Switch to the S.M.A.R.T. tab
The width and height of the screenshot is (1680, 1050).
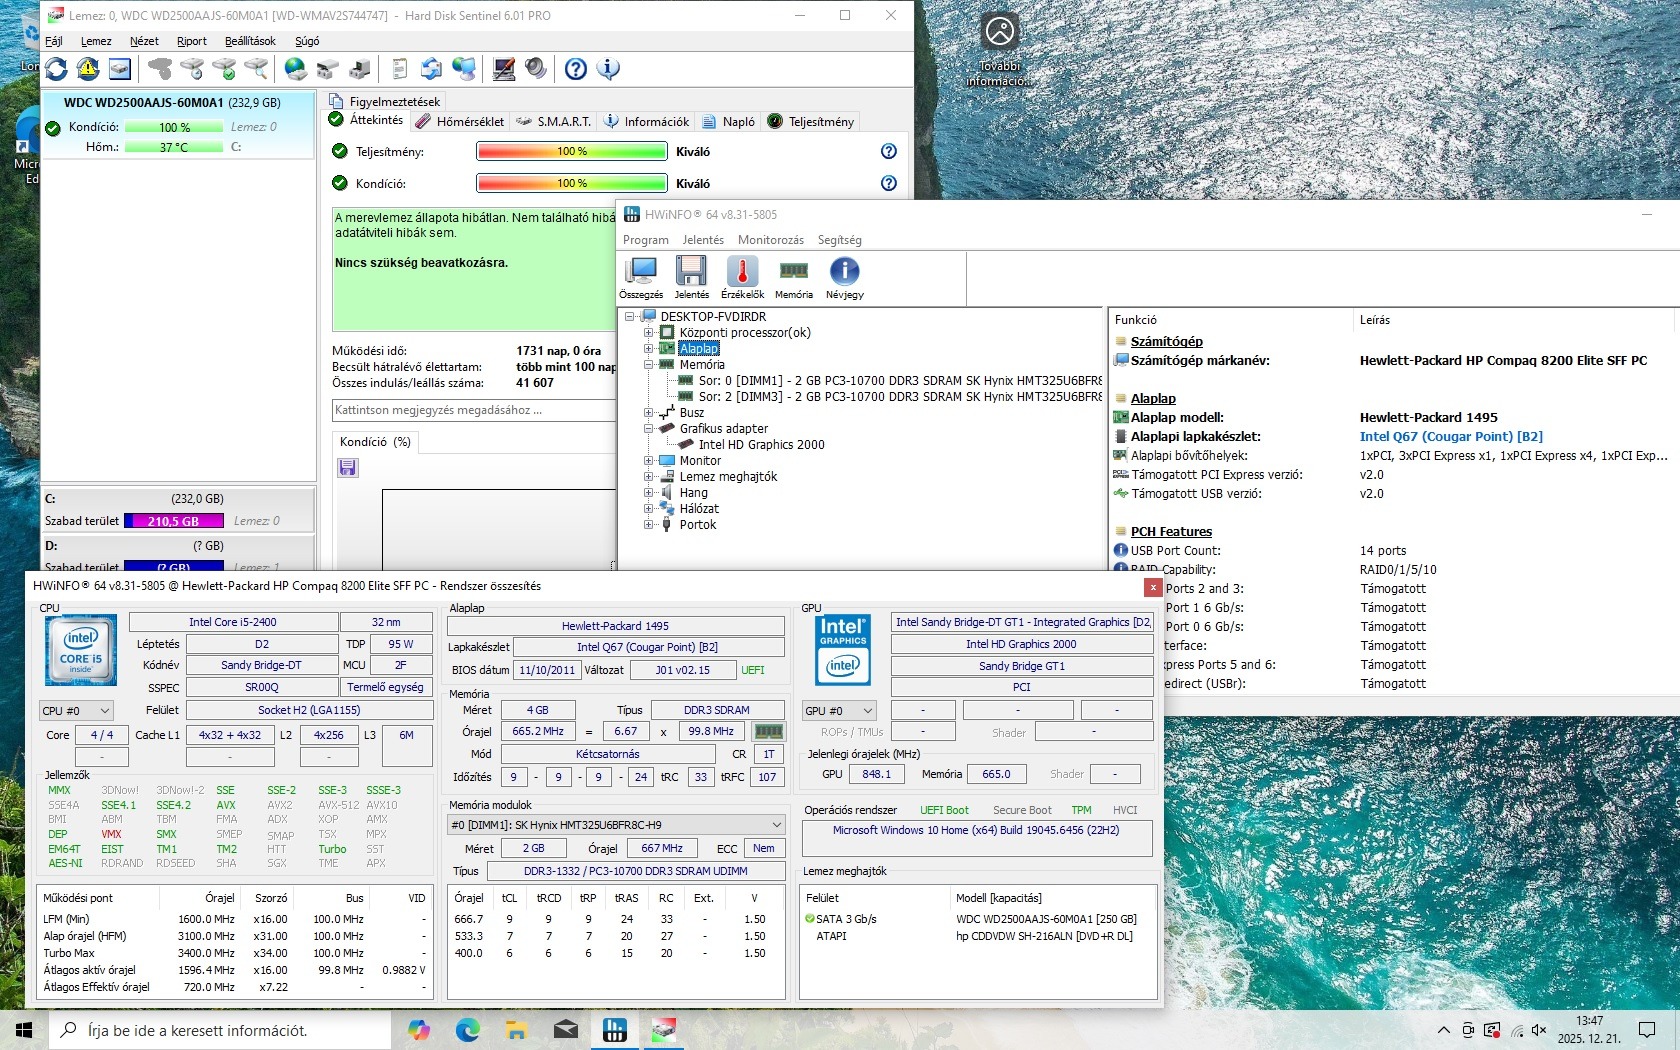553,122
